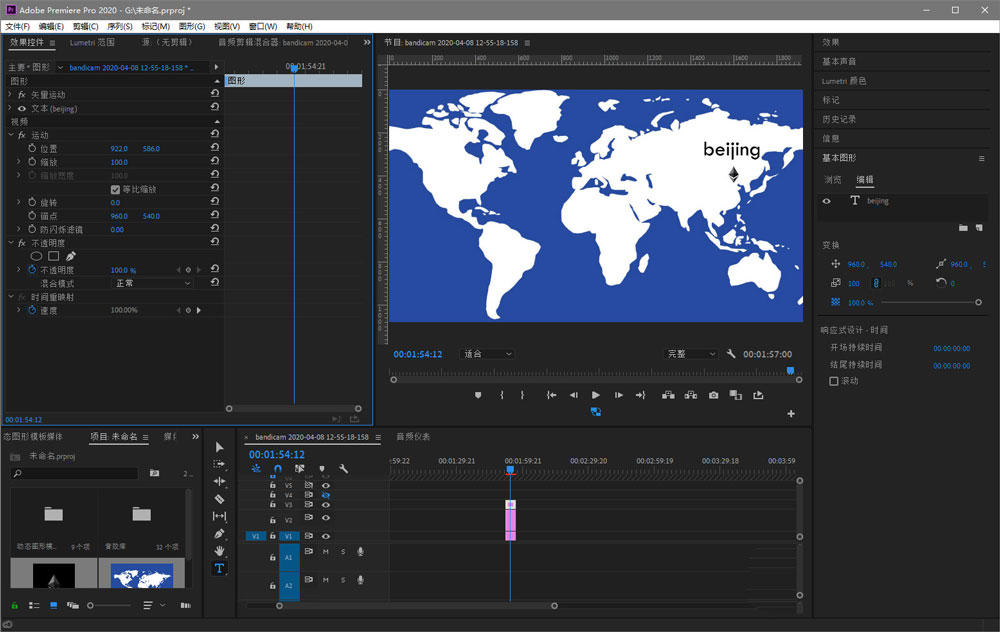This screenshot has width=1000, height=632.
Task: Switch to the Lumetri 范围 tab
Action: (x=92, y=43)
